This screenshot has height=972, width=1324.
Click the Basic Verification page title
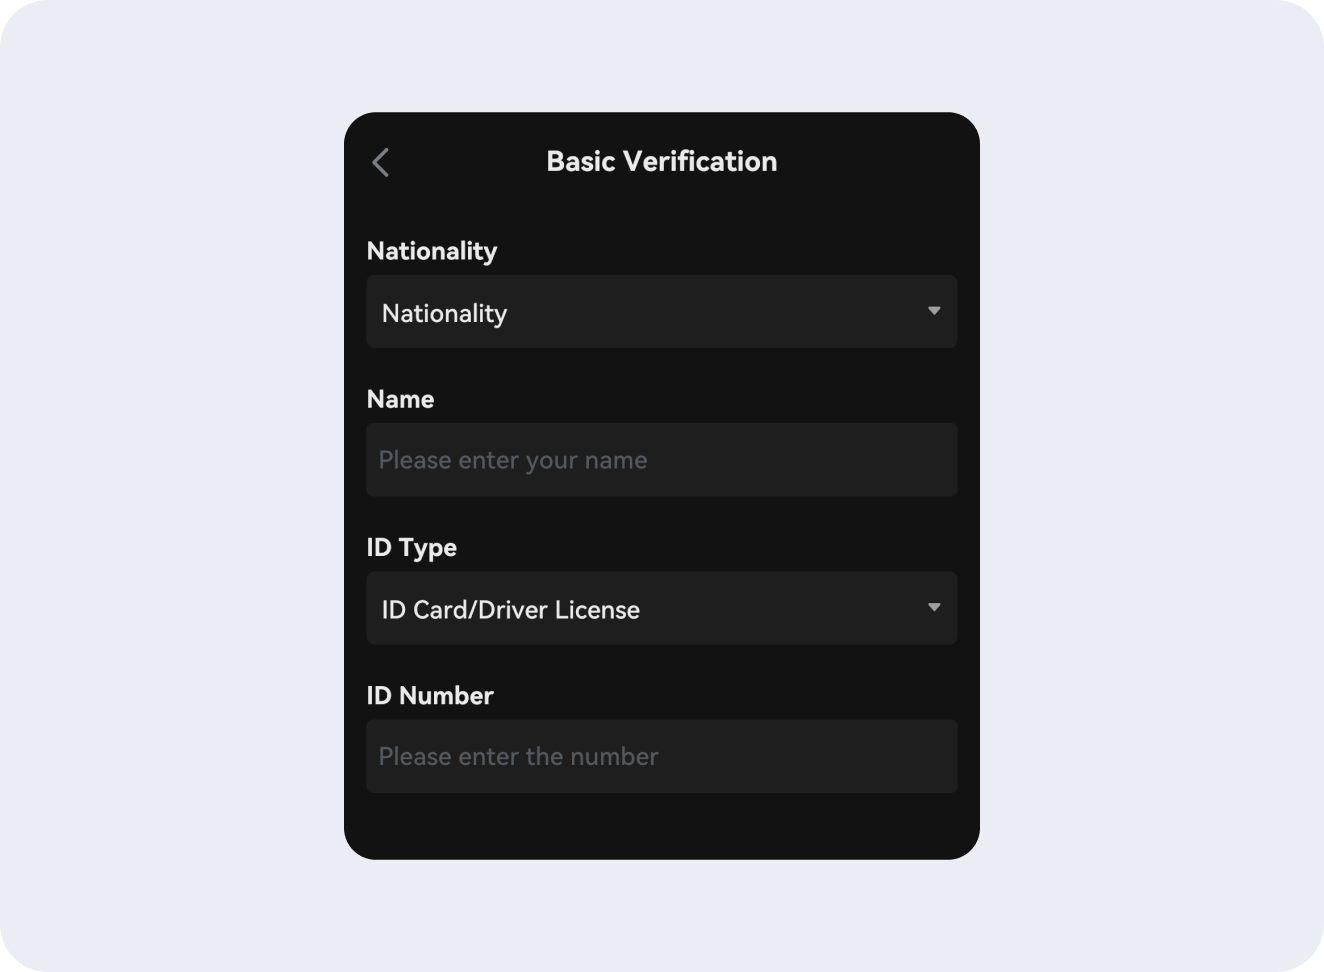[x=662, y=162]
